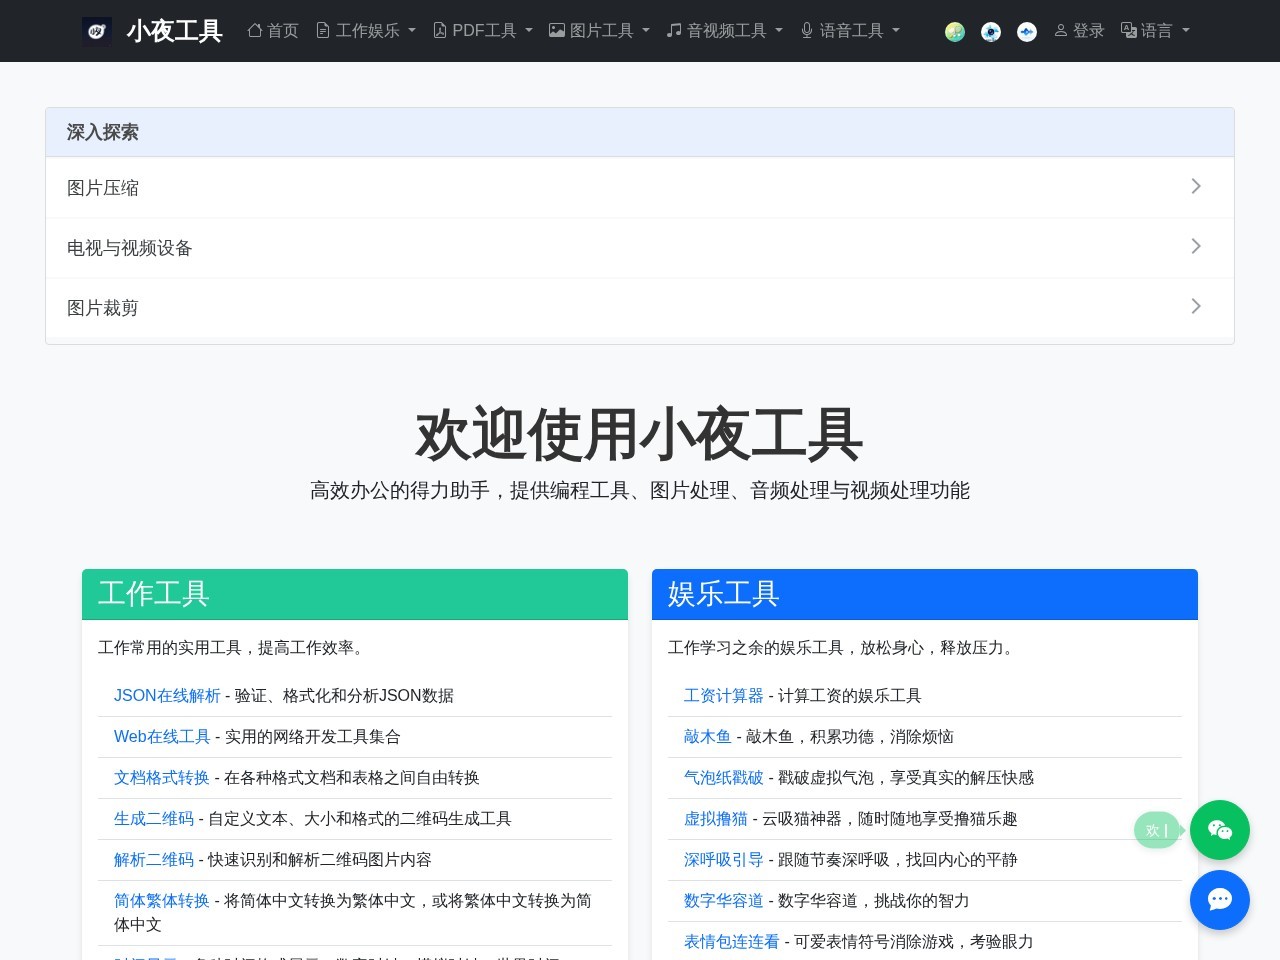Click the 娱乐工具 card header
1280x960 pixels.
(925, 594)
